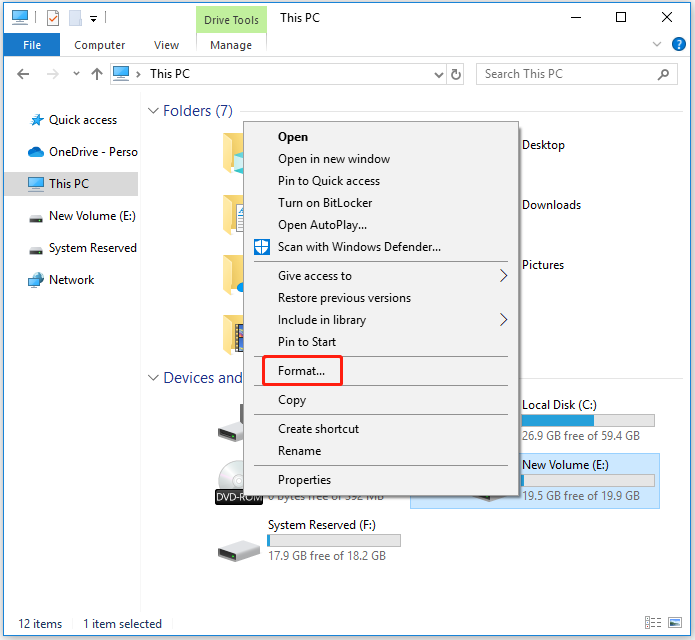Choose Properties from the context menu
Image resolution: width=695 pixels, height=640 pixels.
pyautogui.click(x=381, y=480)
